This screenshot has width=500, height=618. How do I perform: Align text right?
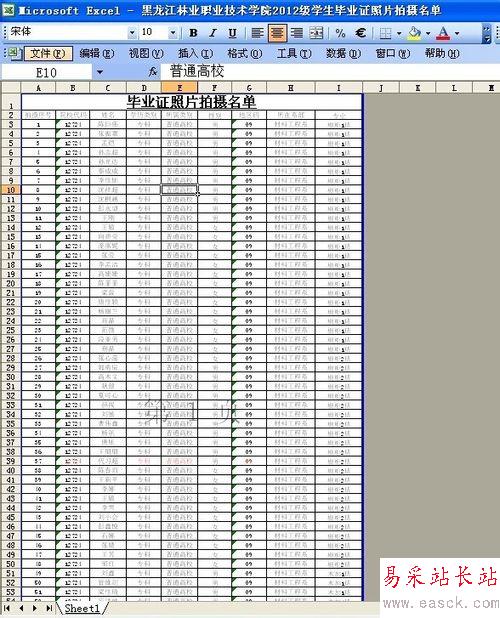tap(297, 33)
